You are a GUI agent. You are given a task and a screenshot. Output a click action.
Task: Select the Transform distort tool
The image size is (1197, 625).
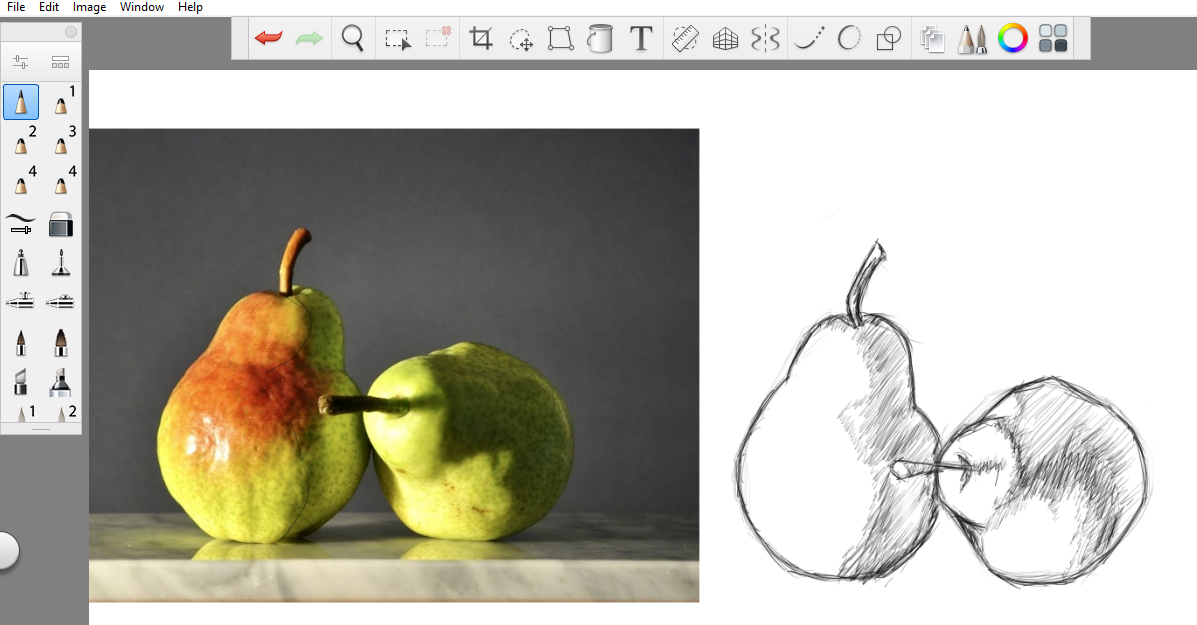click(x=560, y=37)
